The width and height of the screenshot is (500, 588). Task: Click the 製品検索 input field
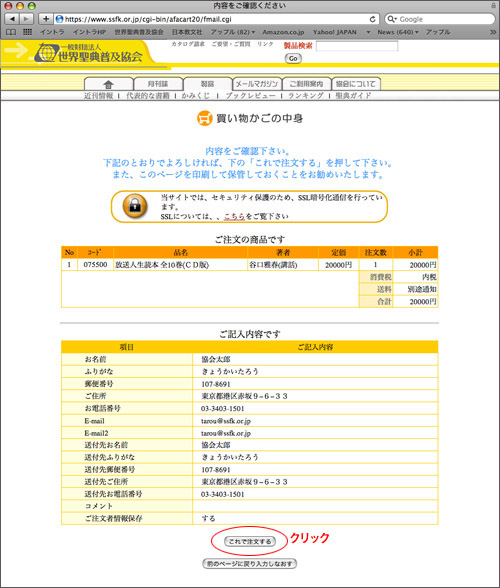[x=357, y=46]
